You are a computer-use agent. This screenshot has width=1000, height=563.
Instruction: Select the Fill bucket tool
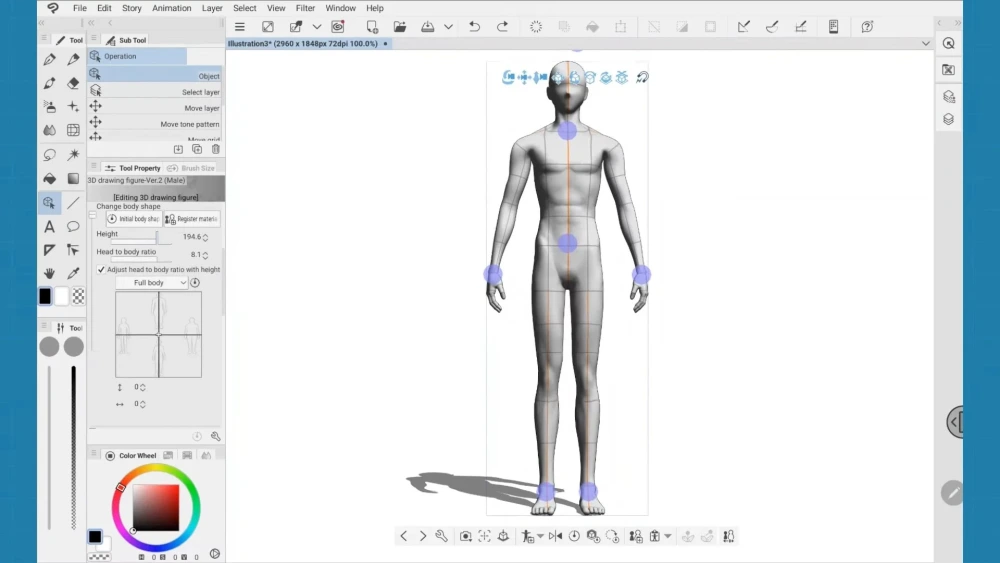(x=49, y=179)
